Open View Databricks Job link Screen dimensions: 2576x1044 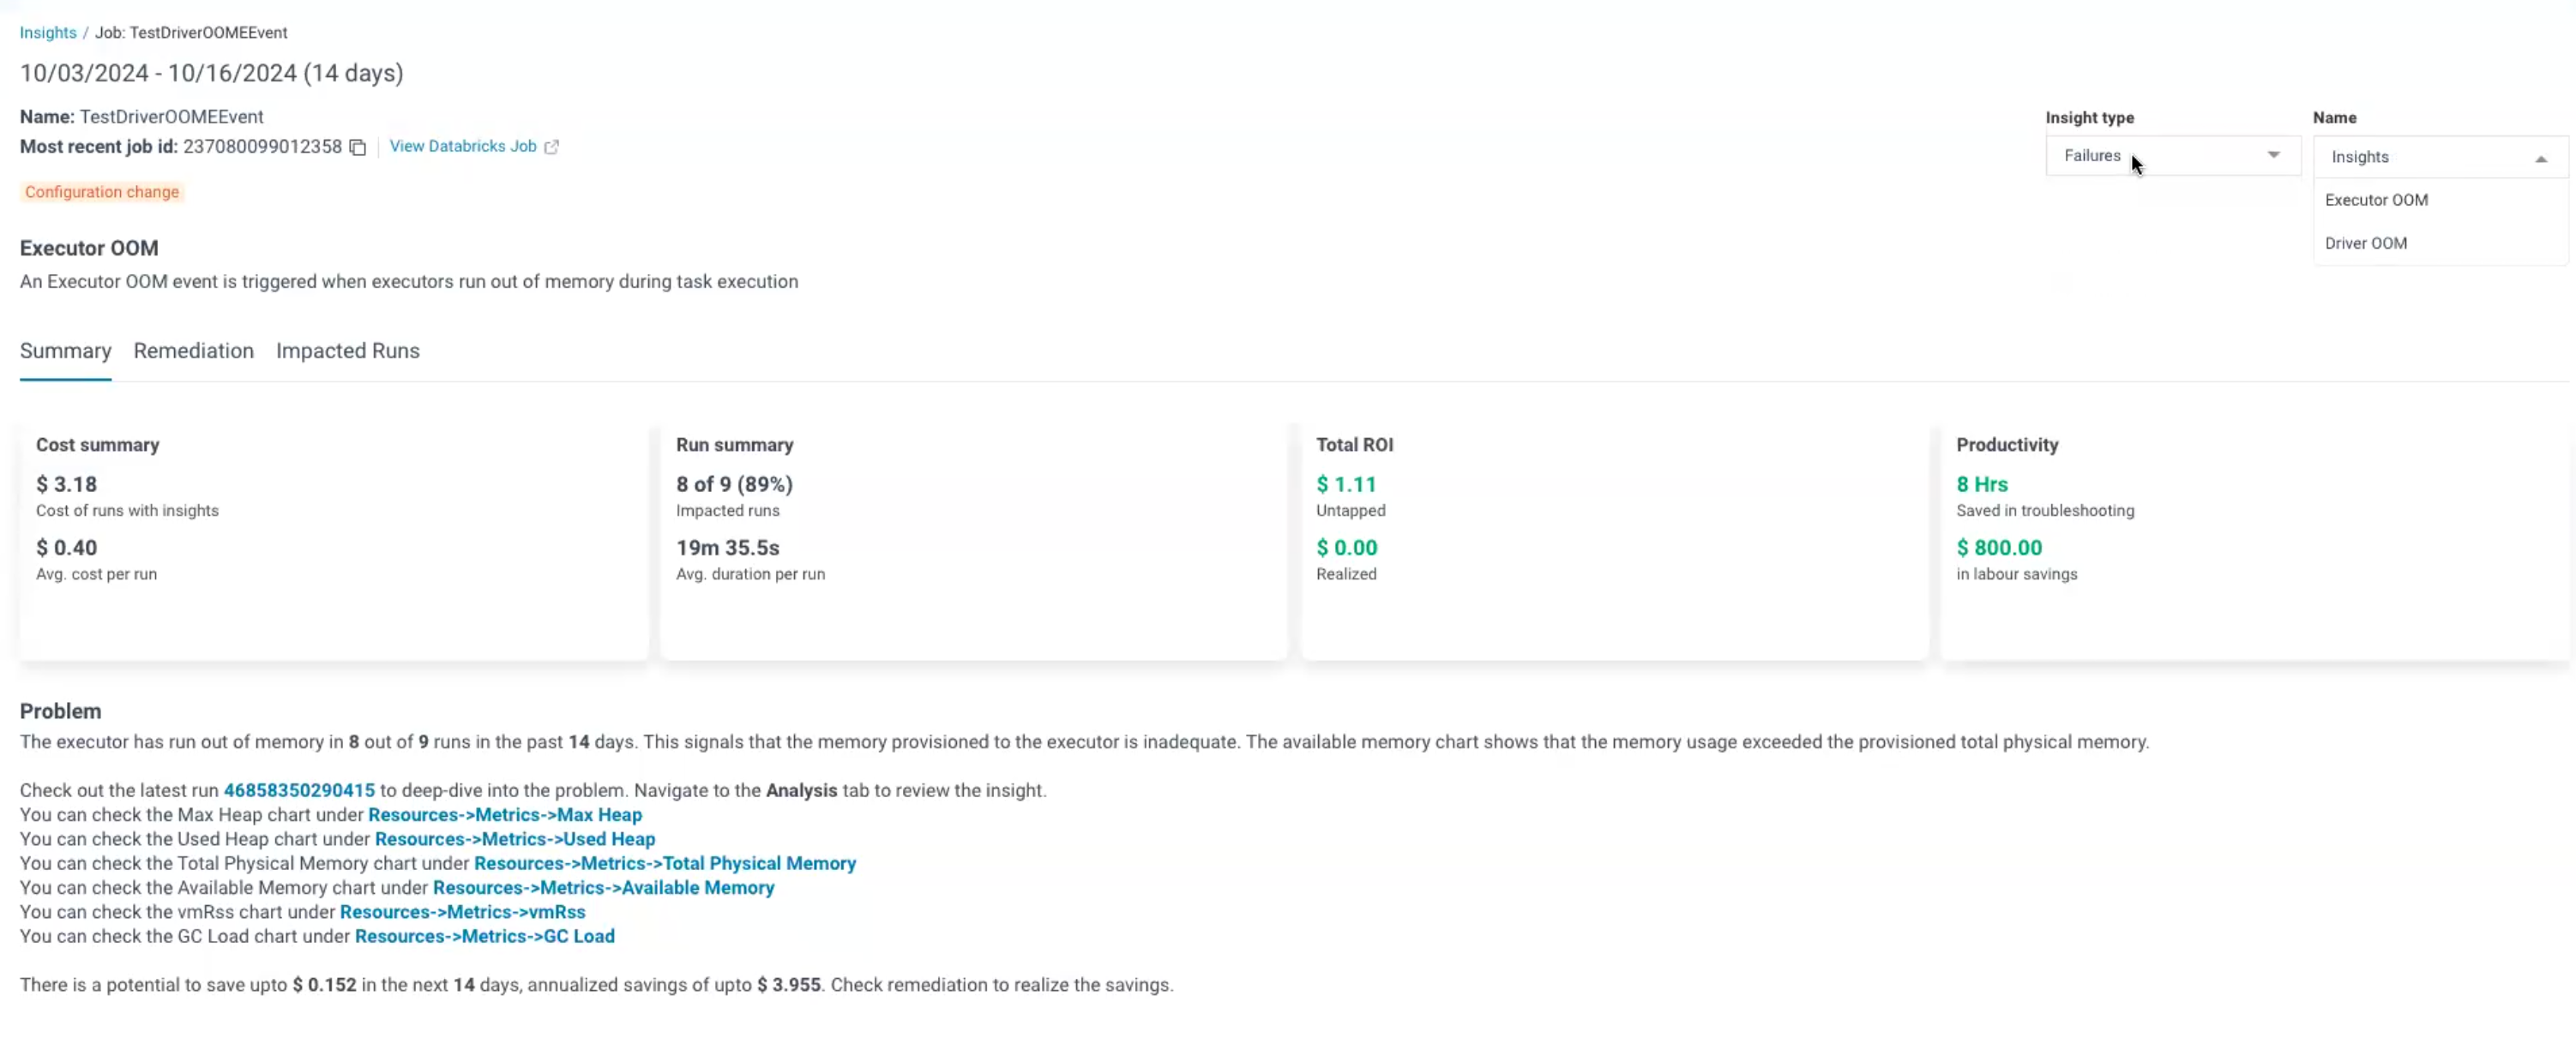(463, 146)
